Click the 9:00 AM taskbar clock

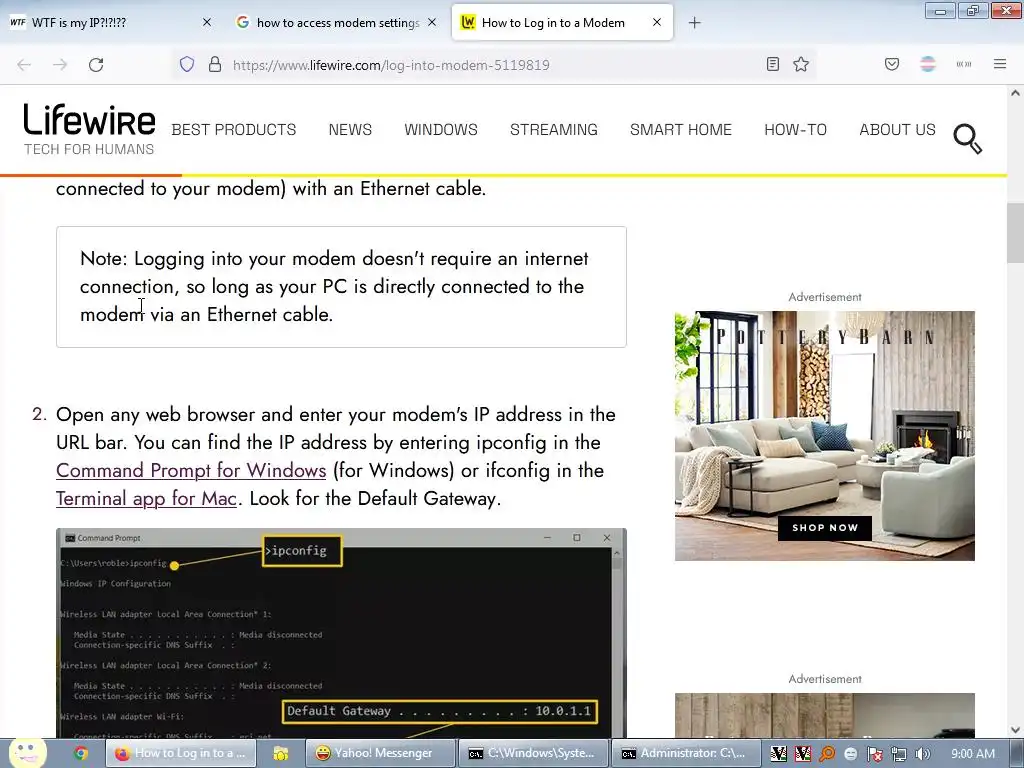pos(972,754)
